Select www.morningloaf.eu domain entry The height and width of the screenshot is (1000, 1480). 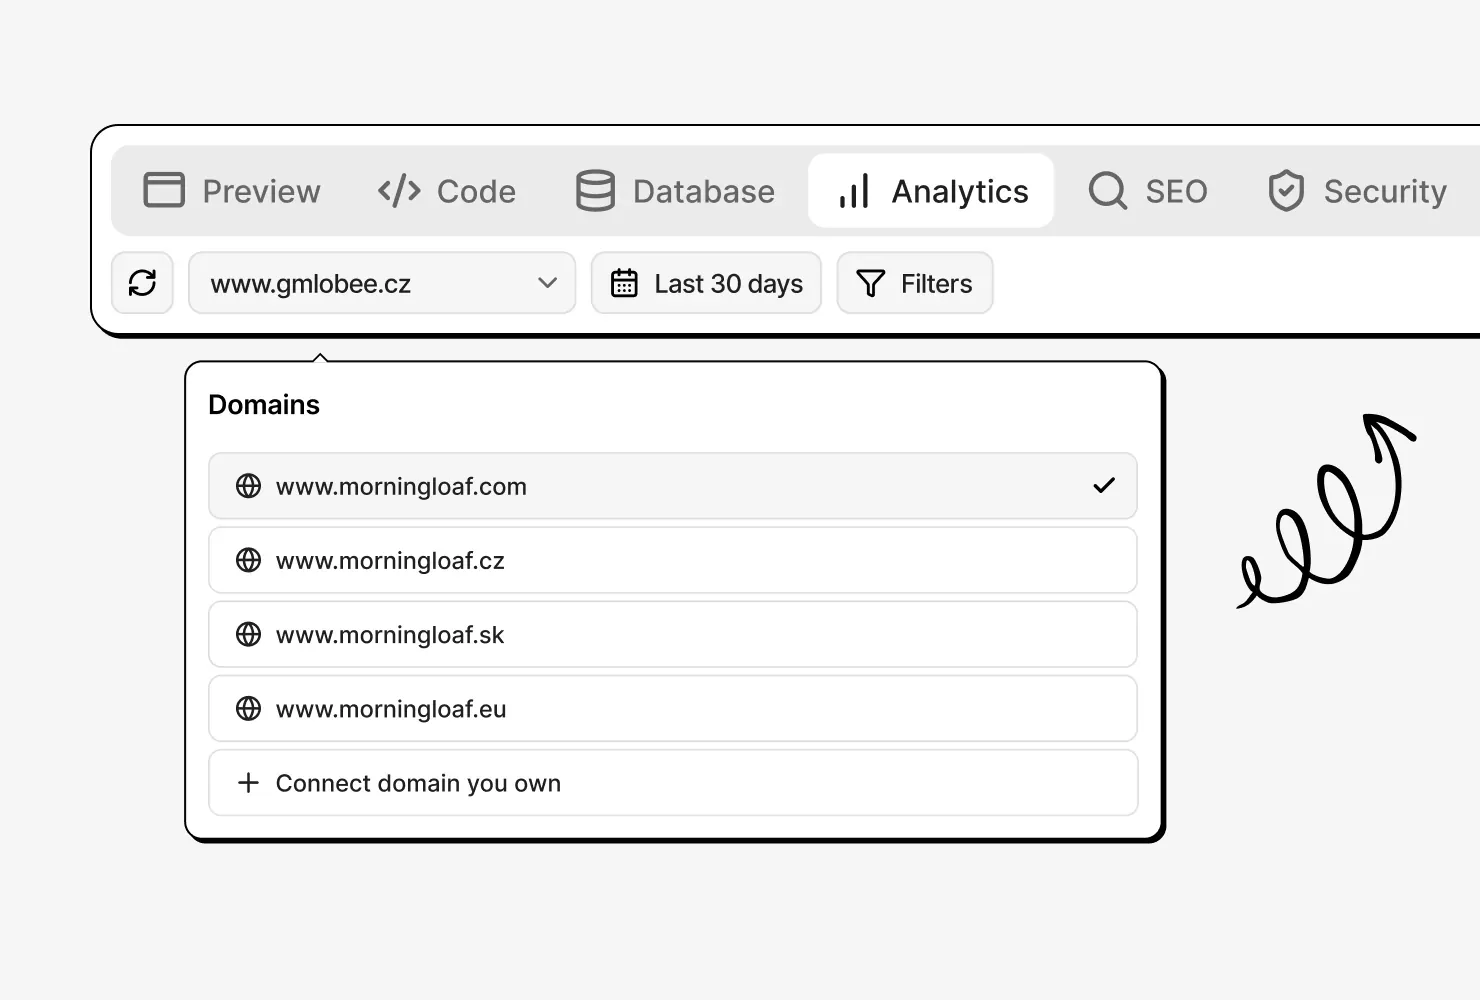click(x=673, y=708)
